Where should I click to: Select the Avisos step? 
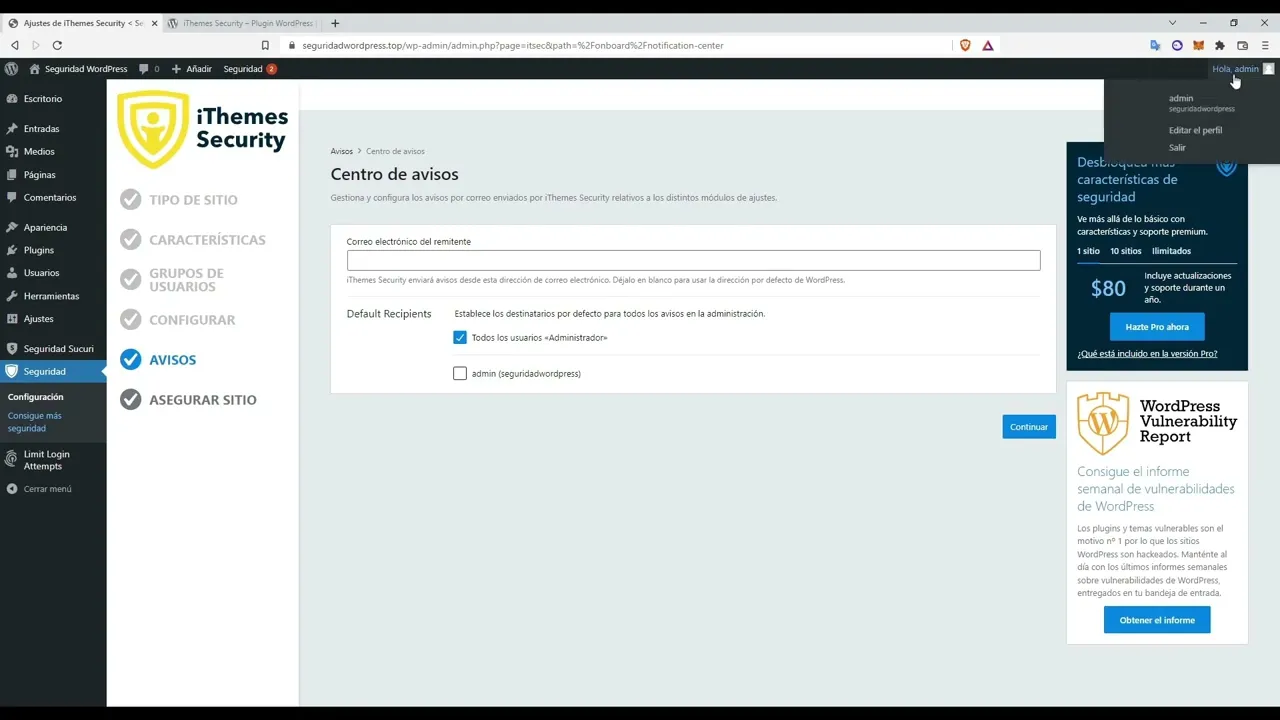point(158,360)
